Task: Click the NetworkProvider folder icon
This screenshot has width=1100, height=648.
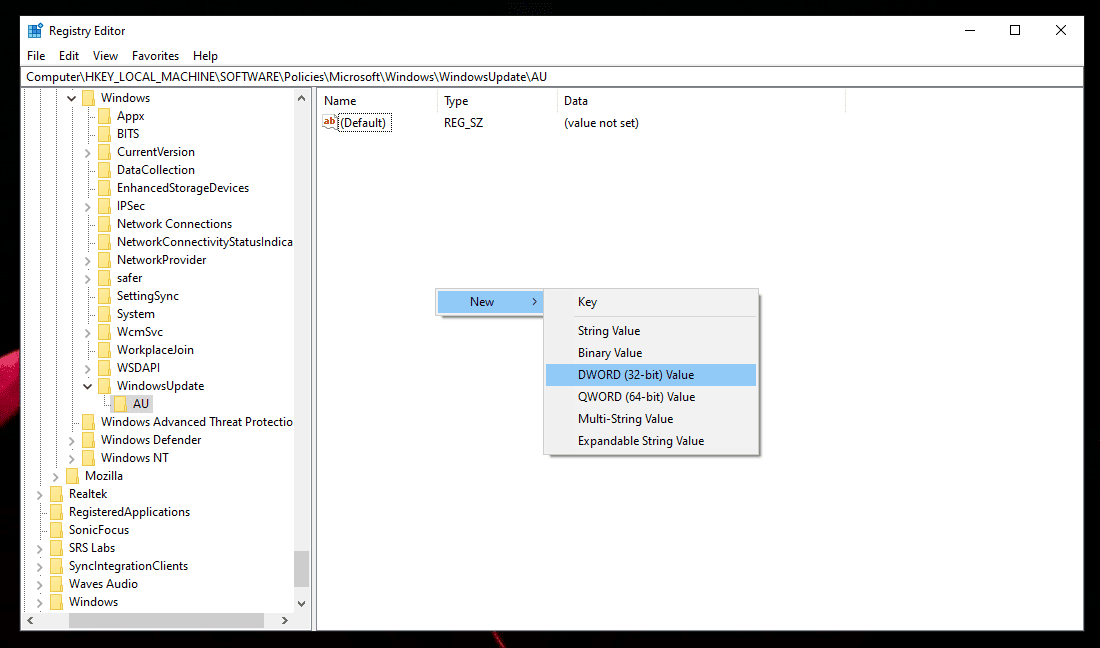Action: pyautogui.click(x=105, y=260)
